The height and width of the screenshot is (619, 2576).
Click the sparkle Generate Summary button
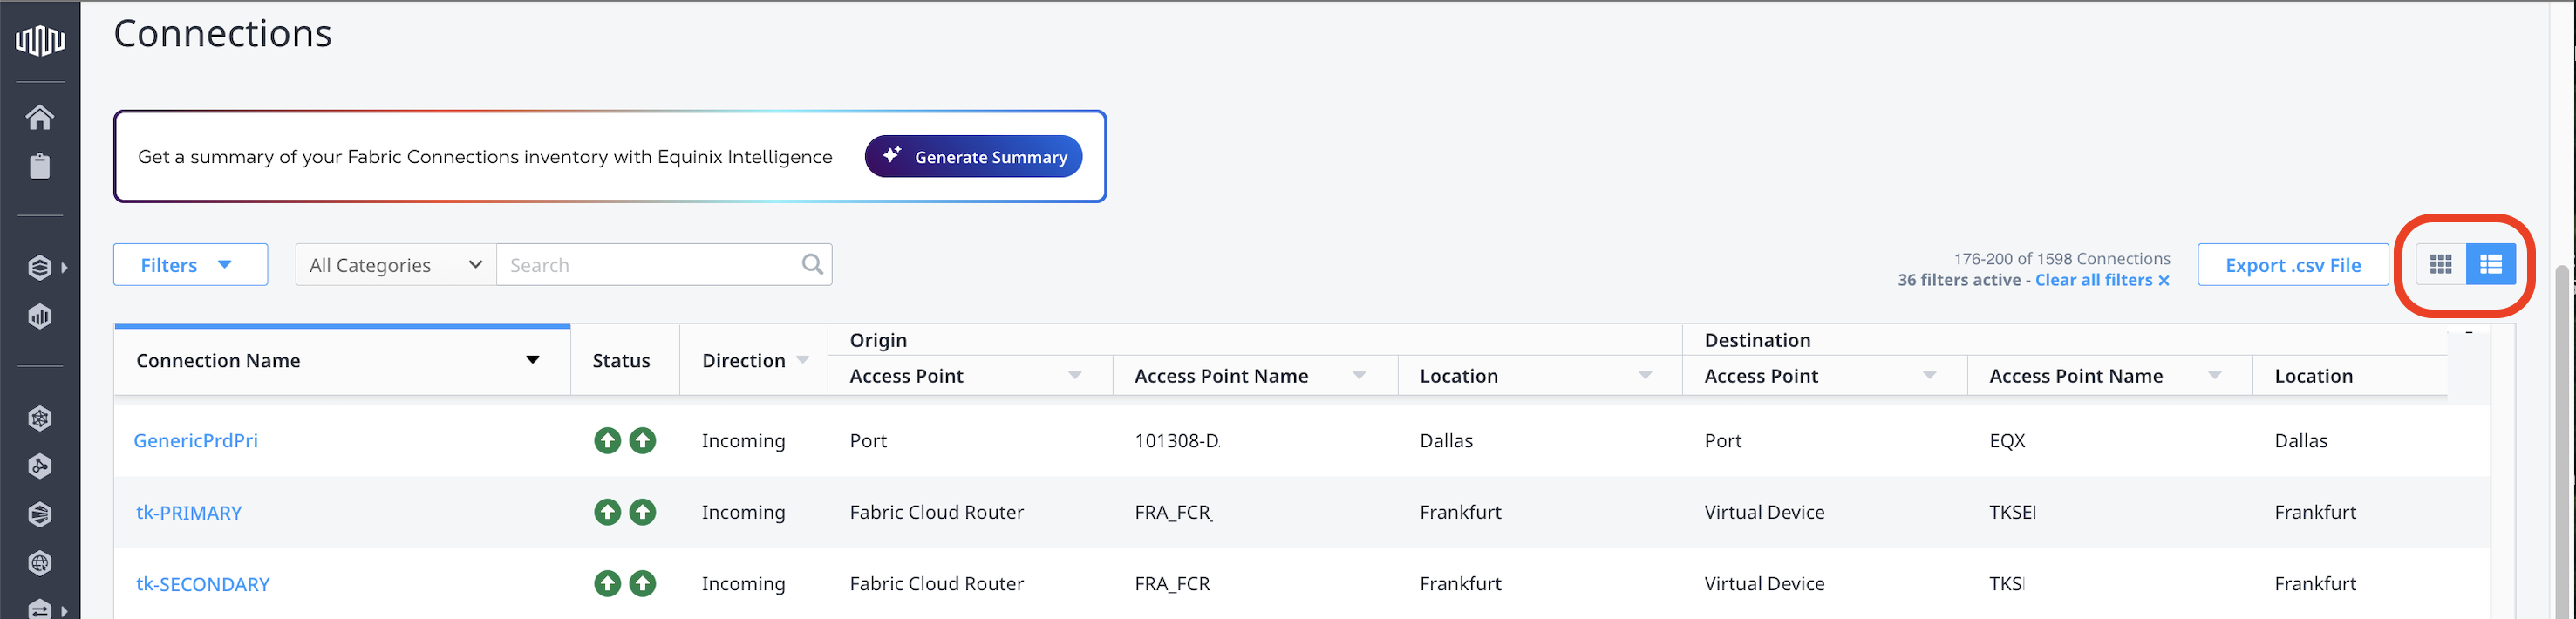(x=973, y=157)
